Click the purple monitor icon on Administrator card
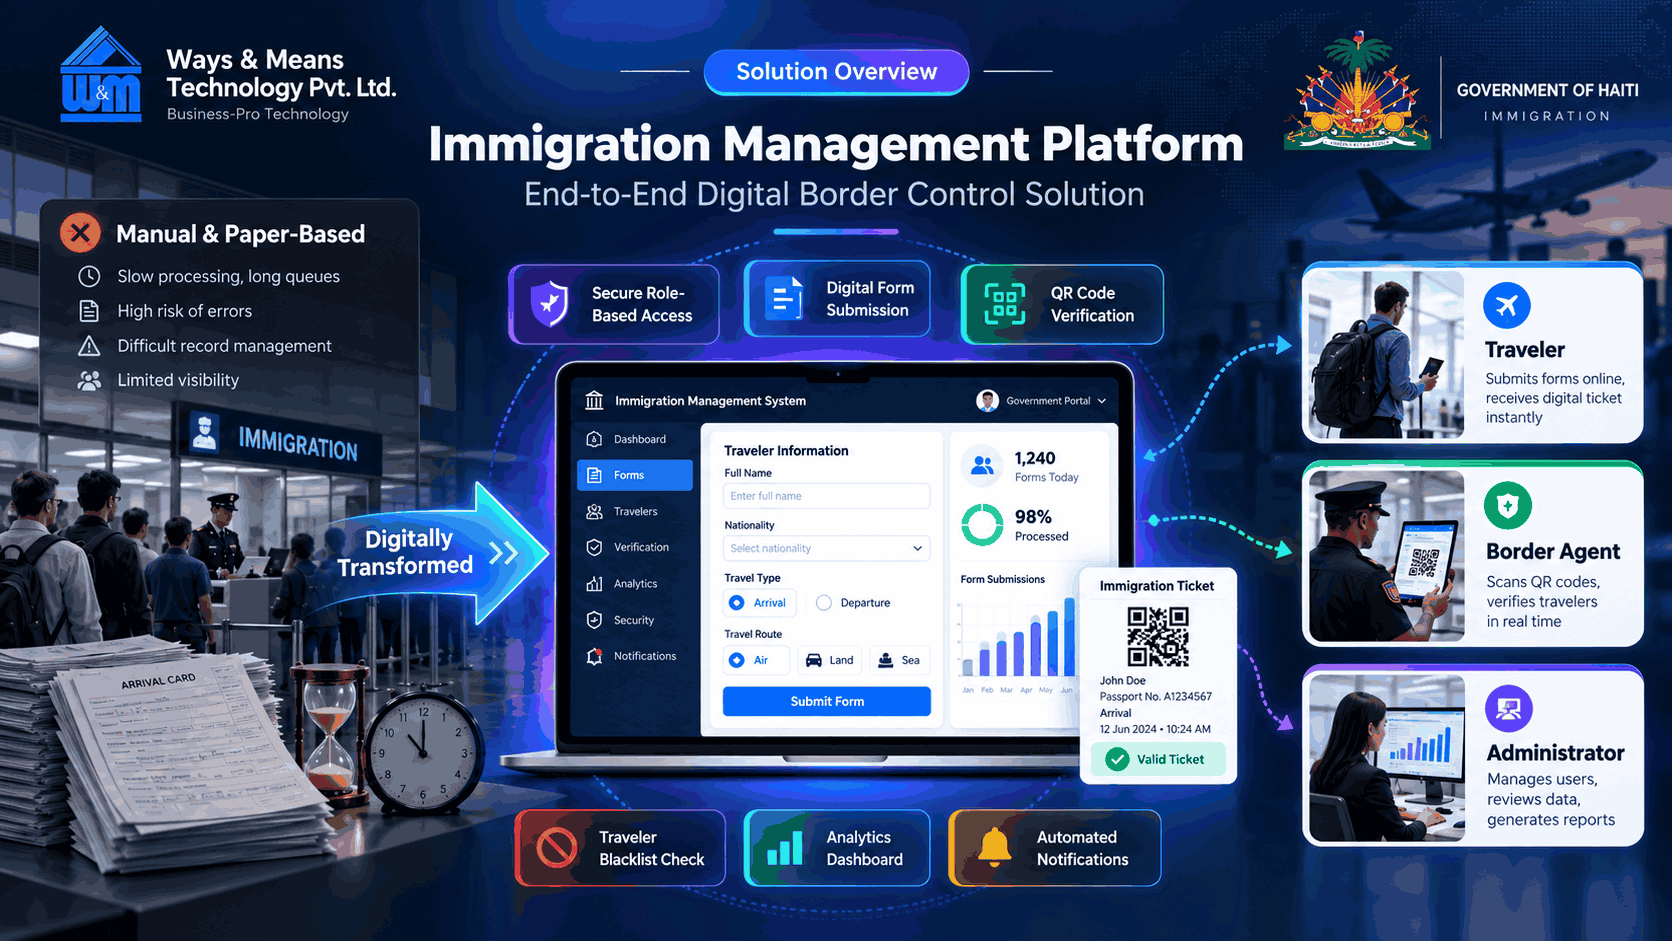 point(1509,709)
